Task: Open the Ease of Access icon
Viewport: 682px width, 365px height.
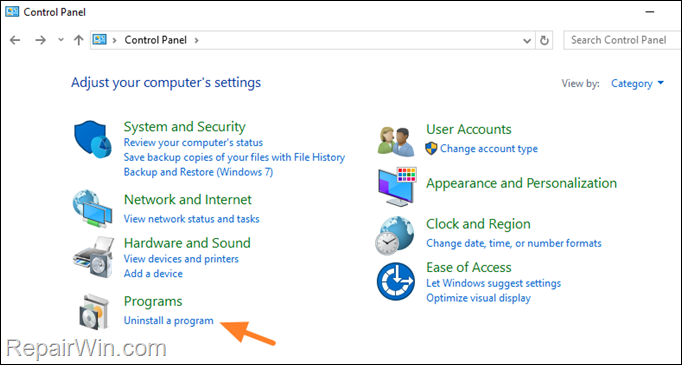Action: point(395,281)
